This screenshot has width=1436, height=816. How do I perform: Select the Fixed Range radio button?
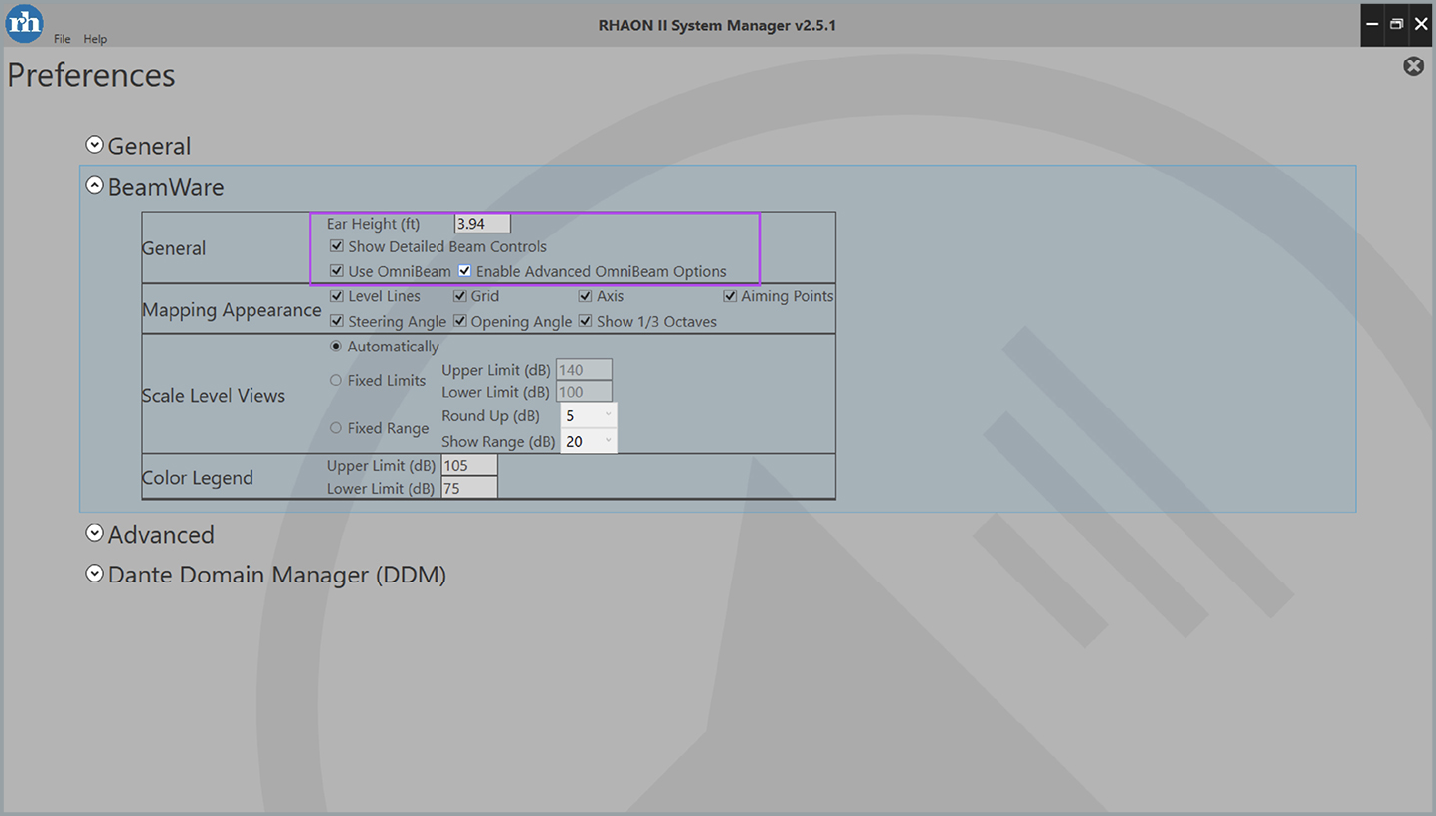pyautogui.click(x=336, y=428)
